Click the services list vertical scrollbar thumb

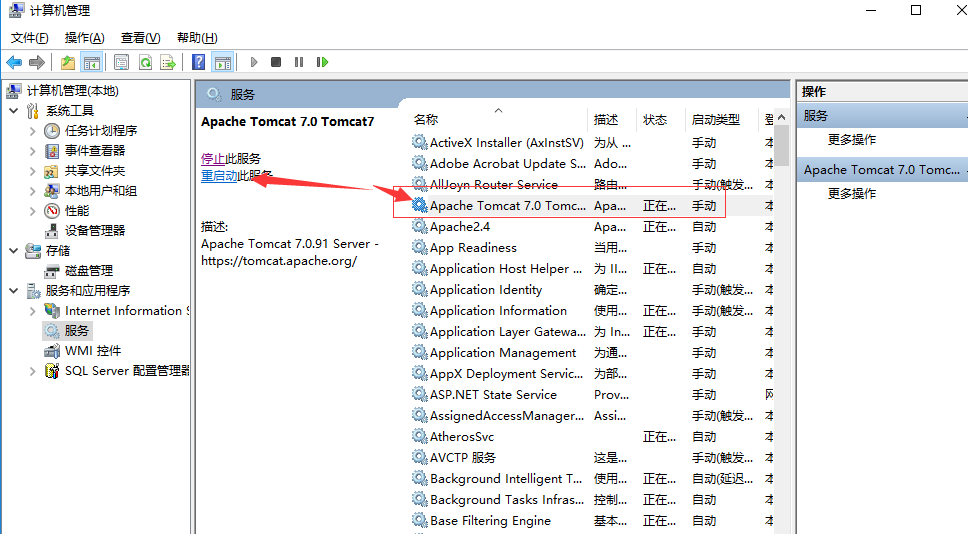pos(782,146)
